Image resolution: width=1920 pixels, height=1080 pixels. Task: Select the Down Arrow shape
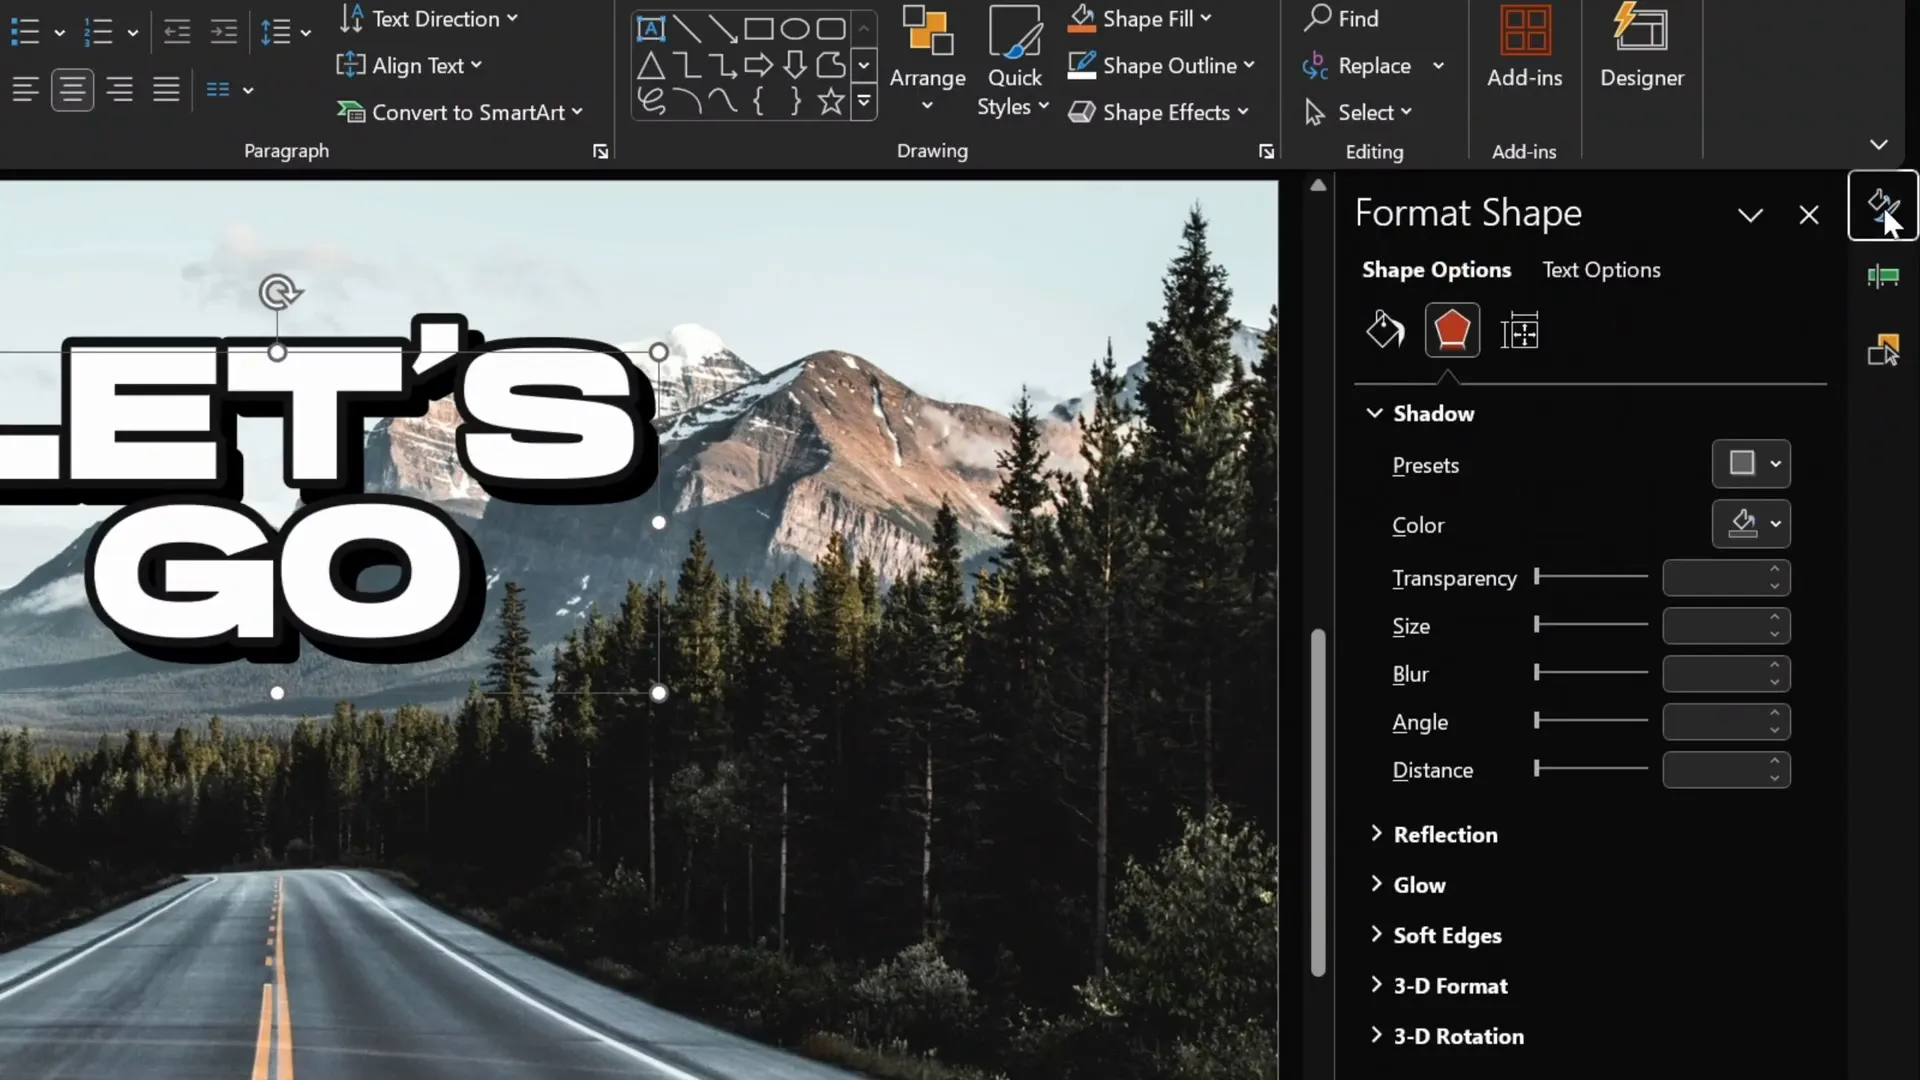(795, 66)
